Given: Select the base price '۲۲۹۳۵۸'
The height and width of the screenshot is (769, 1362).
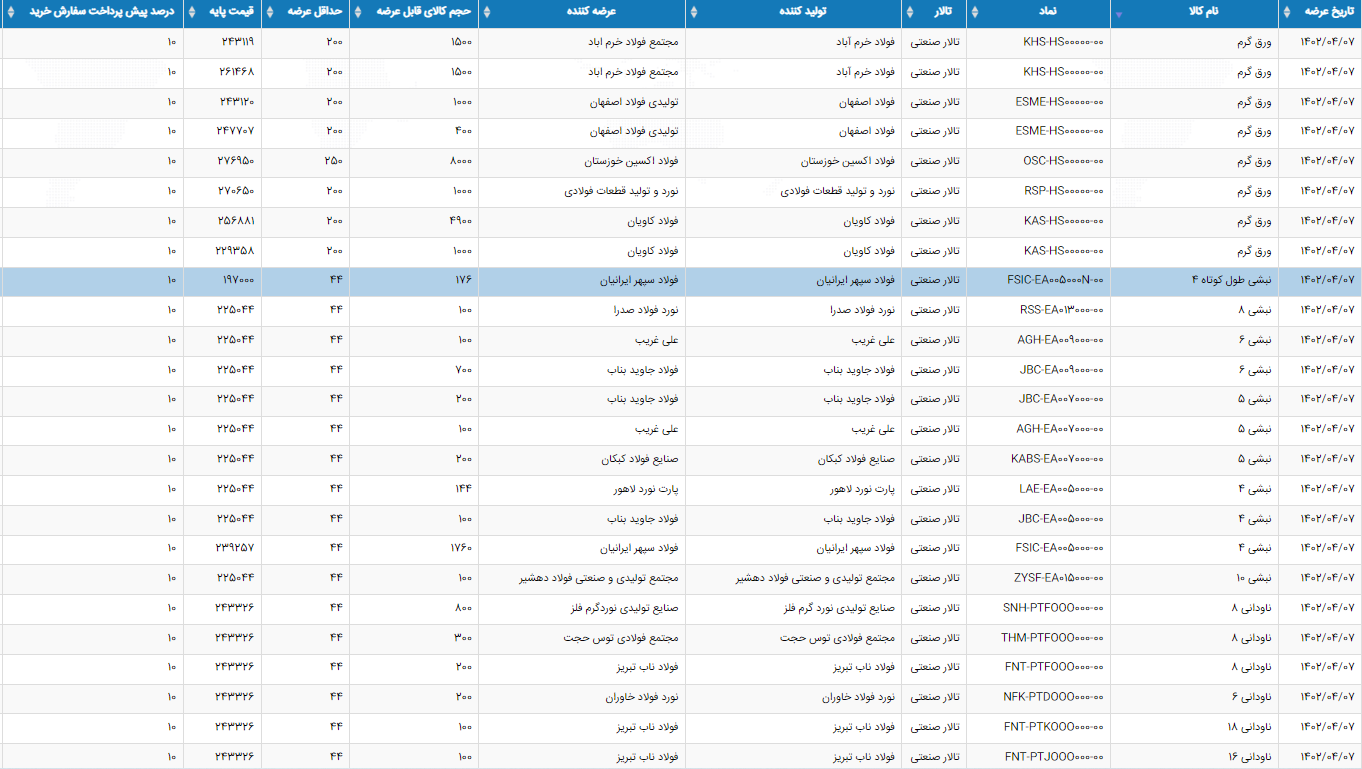Looking at the screenshot, I should pos(235,251).
